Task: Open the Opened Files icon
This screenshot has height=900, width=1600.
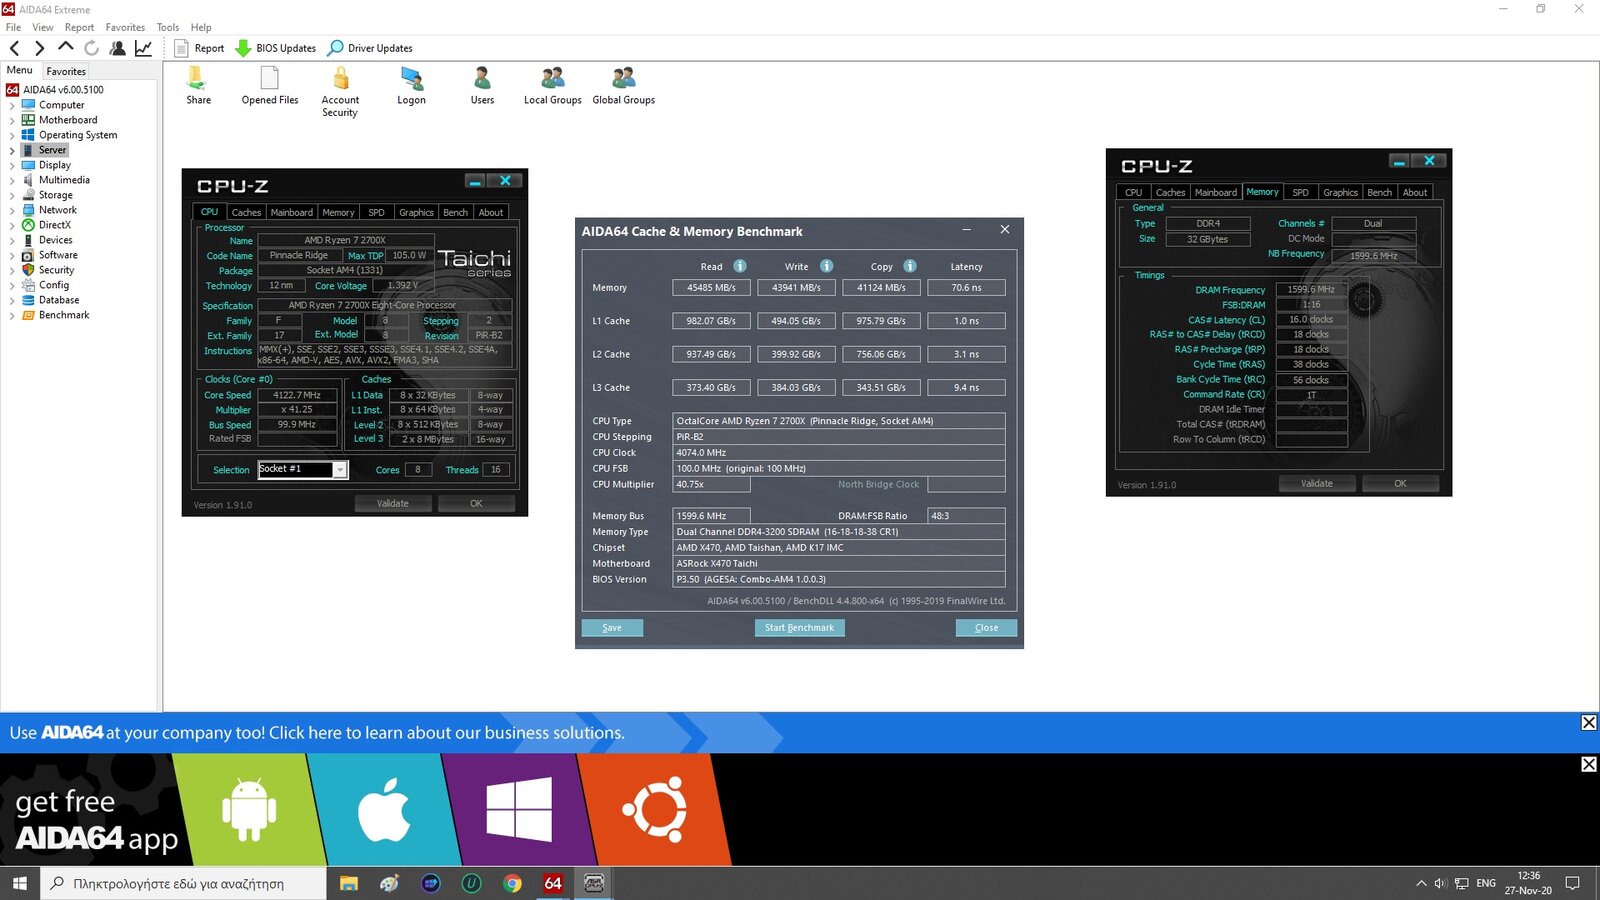Action: point(269,86)
